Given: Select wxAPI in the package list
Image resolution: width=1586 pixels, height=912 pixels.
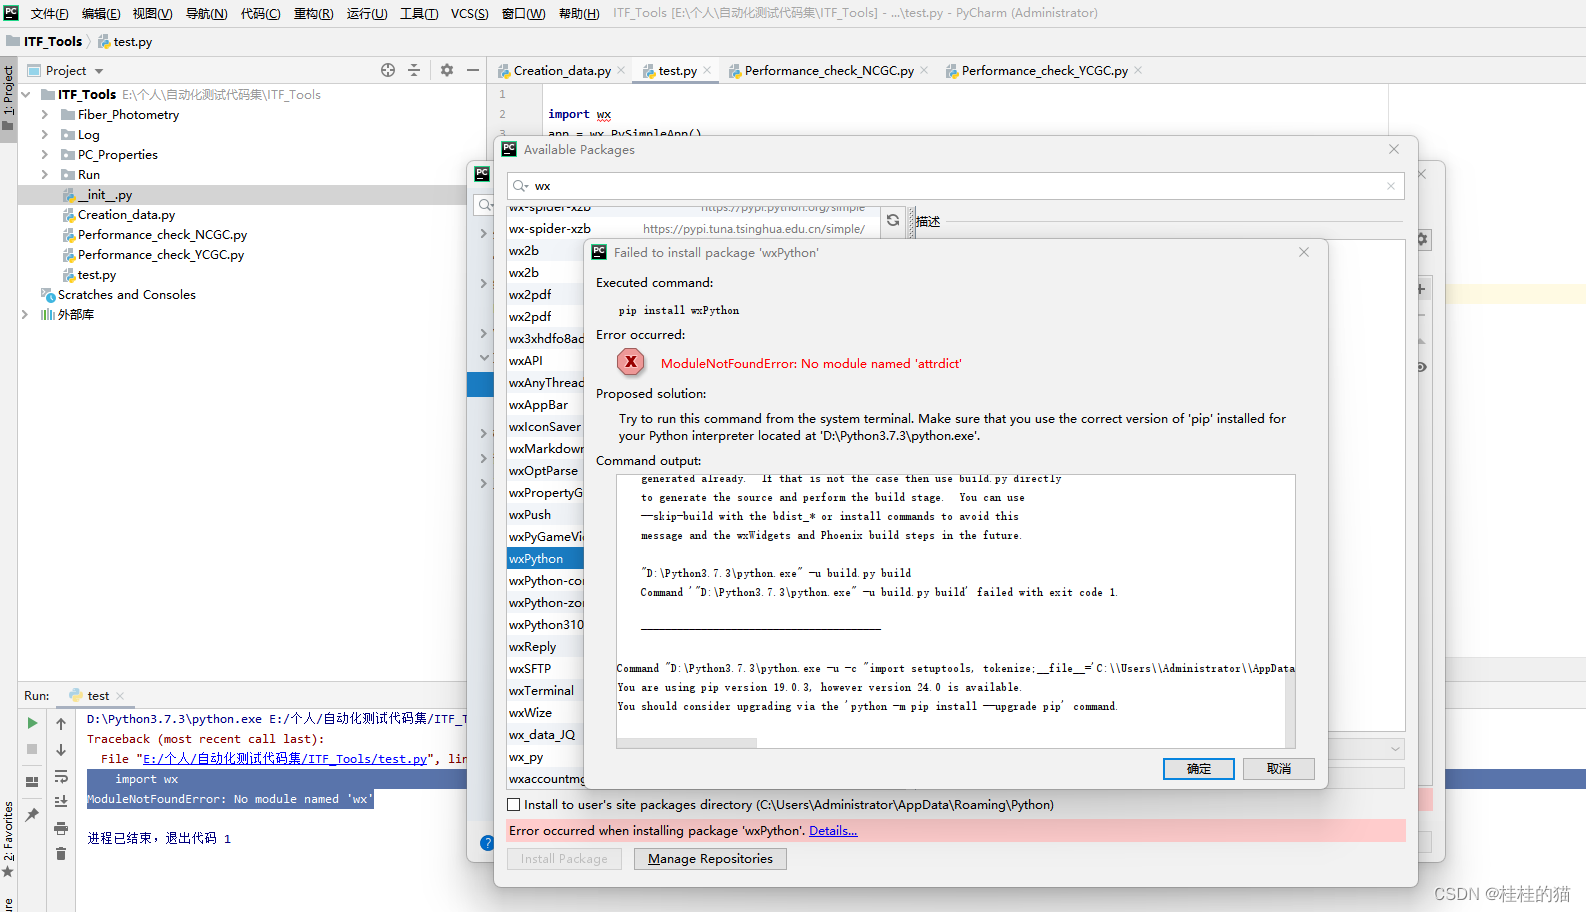Looking at the screenshot, I should (x=546, y=361).
